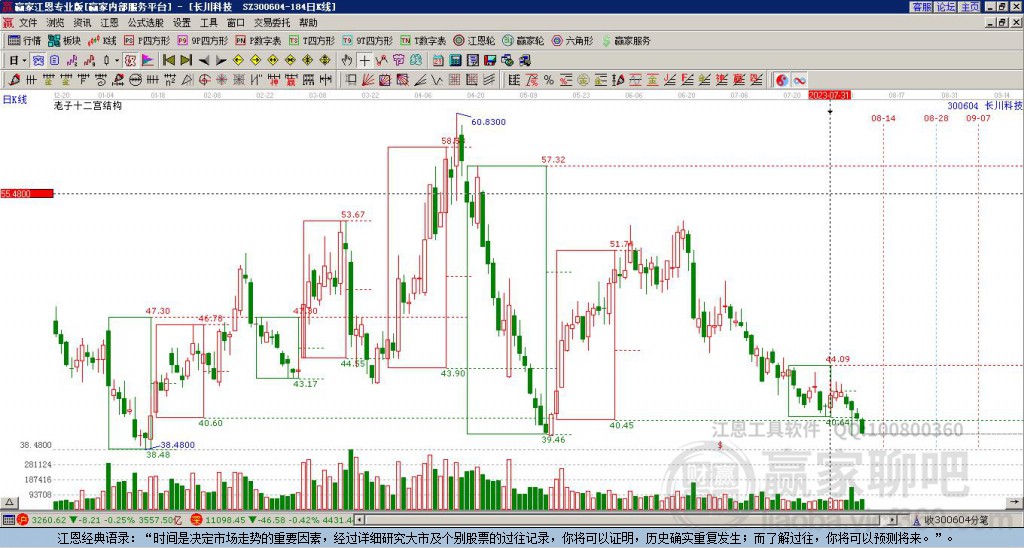Select the hand pan tool
The height and width of the screenshot is (548, 1024).
pos(347,61)
